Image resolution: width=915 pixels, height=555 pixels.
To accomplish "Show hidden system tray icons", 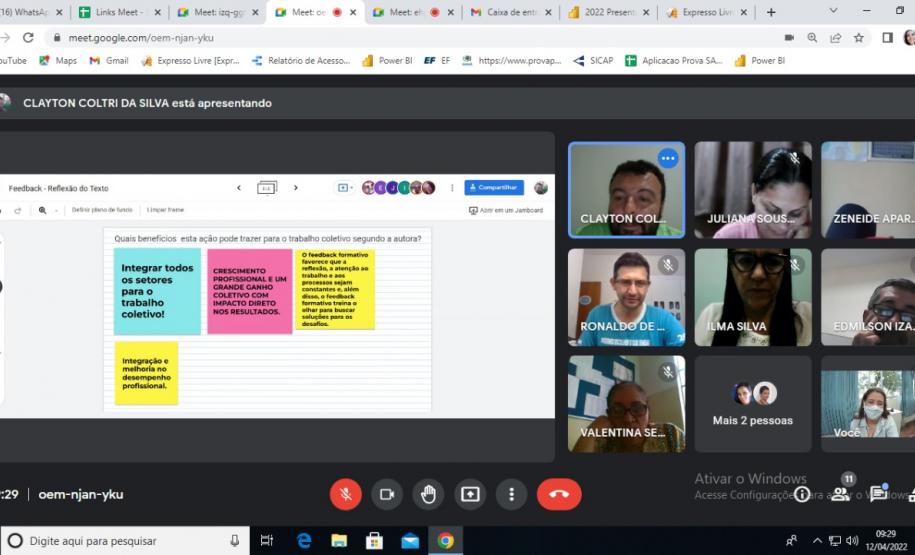I will click(x=816, y=541).
